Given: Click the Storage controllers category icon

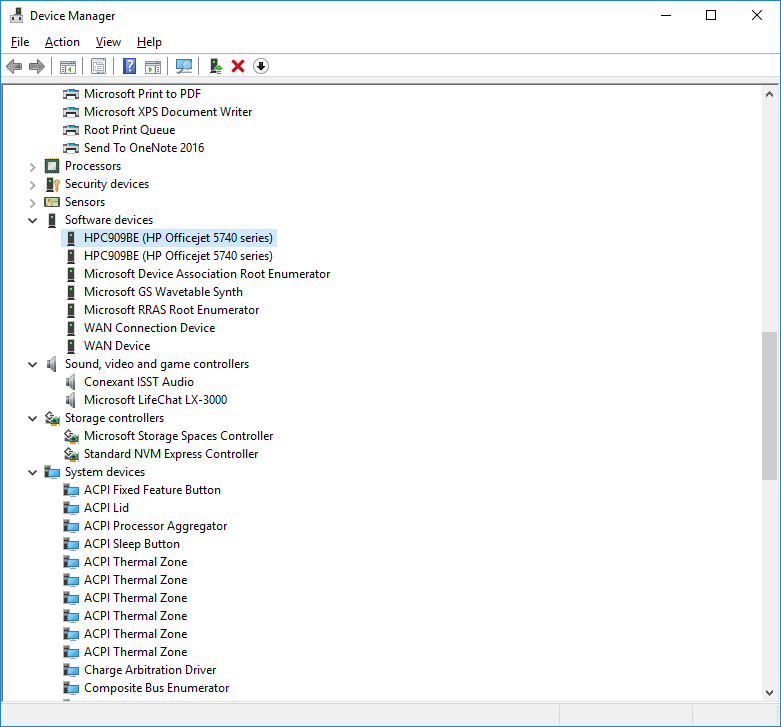Looking at the screenshot, I should click(52, 418).
